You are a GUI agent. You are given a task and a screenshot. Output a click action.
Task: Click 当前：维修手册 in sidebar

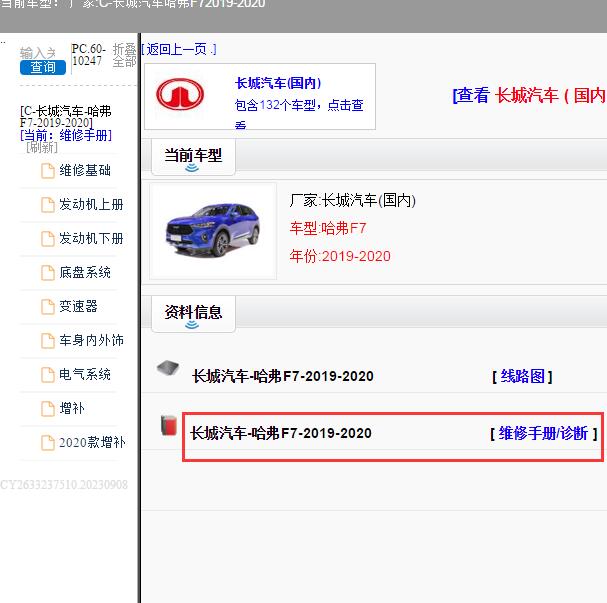66,135
